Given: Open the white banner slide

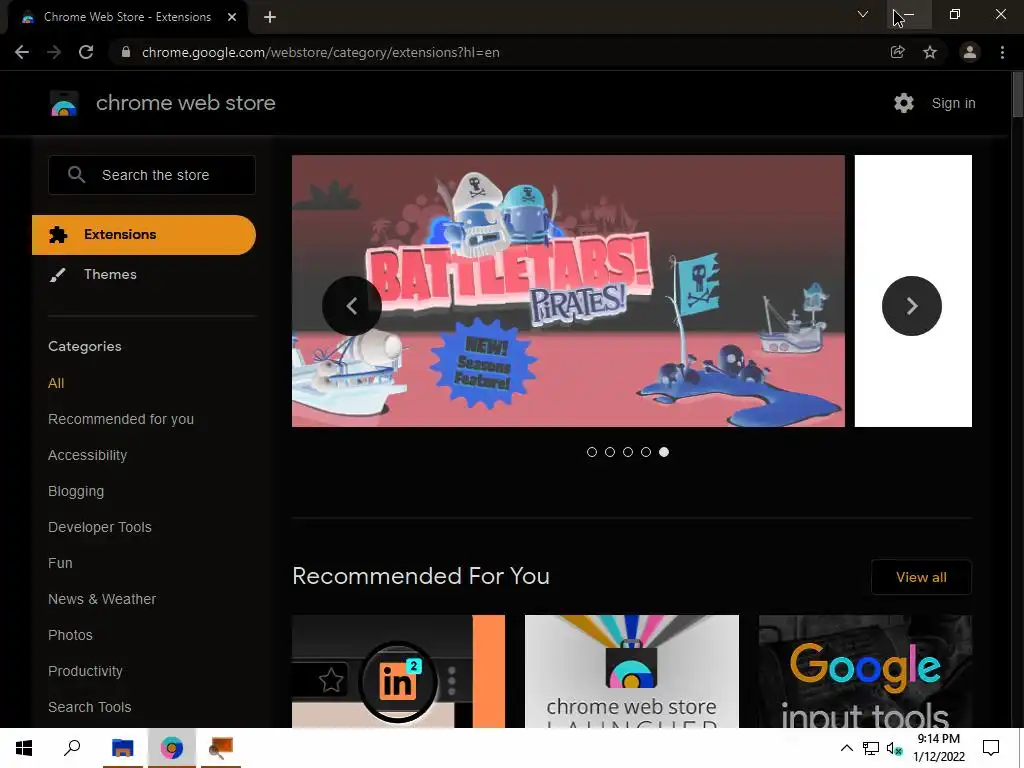Looking at the screenshot, I should tap(913, 291).
